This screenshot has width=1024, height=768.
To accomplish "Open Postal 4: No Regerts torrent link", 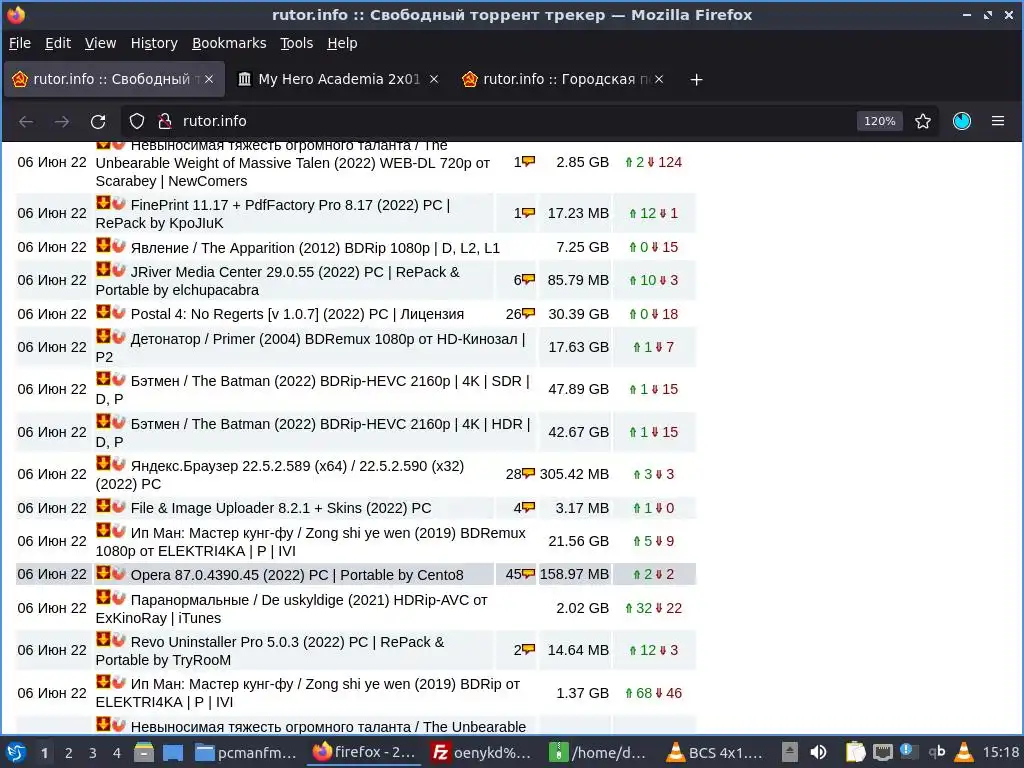I will point(297,314).
